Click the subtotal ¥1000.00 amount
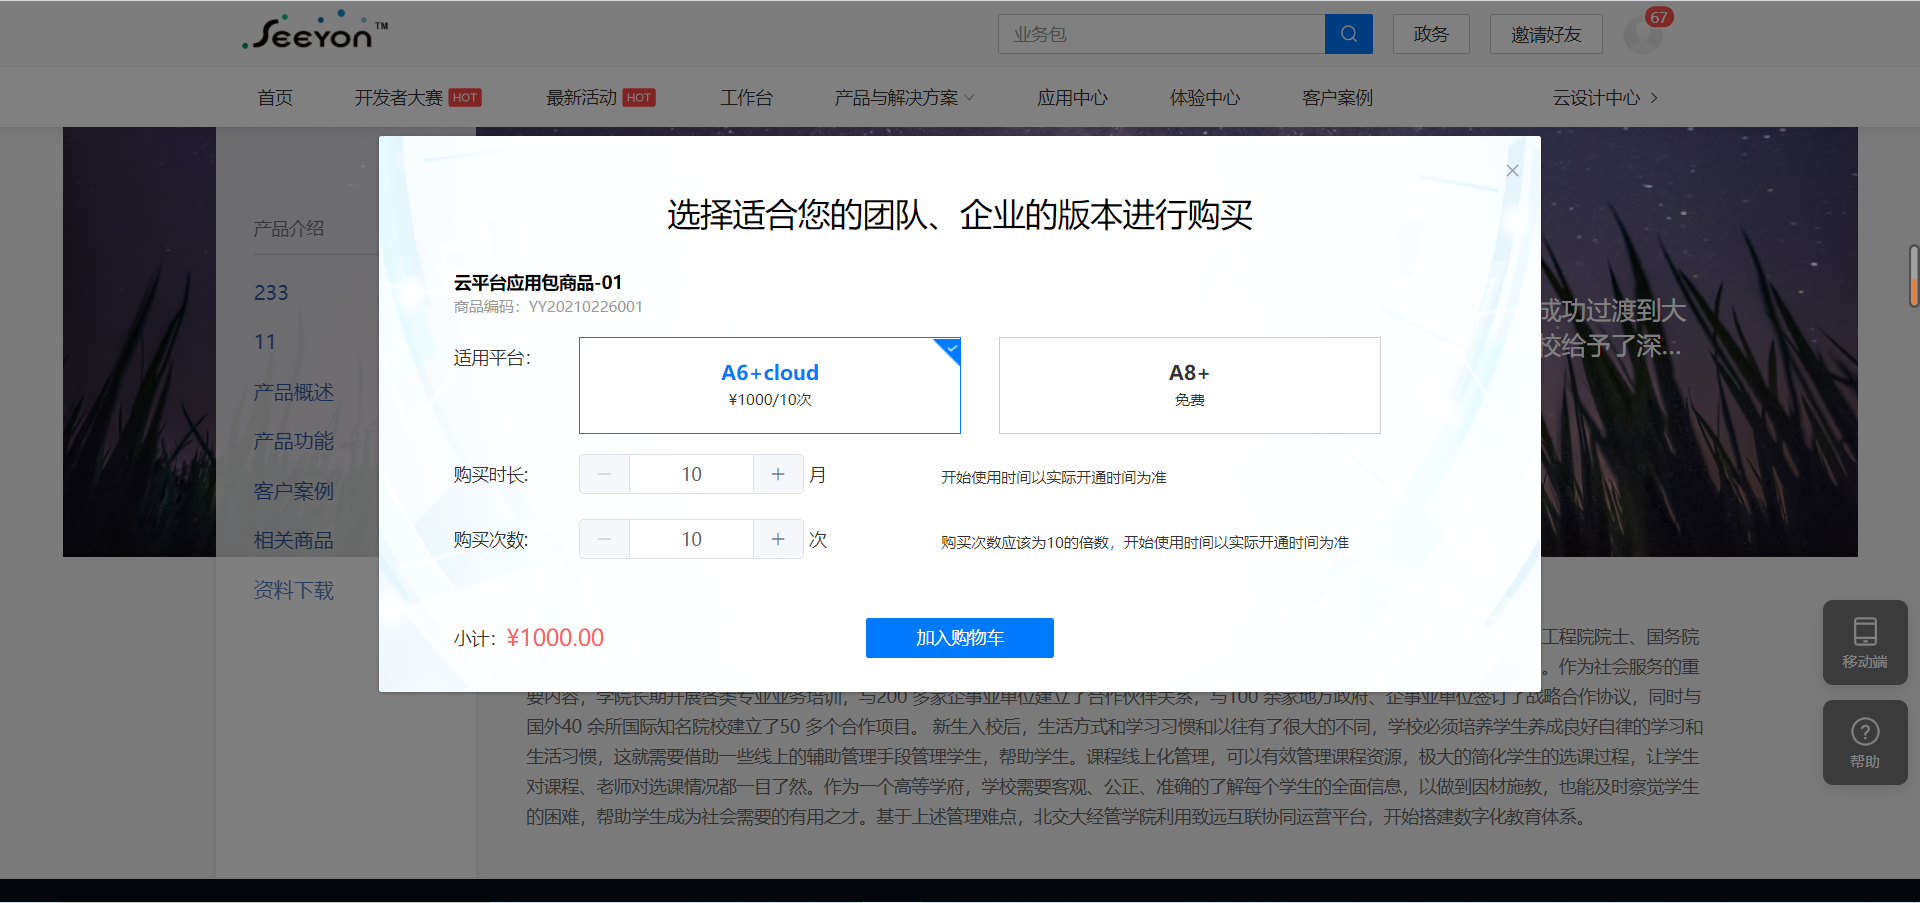Viewport: 1920px width, 903px height. pos(555,638)
